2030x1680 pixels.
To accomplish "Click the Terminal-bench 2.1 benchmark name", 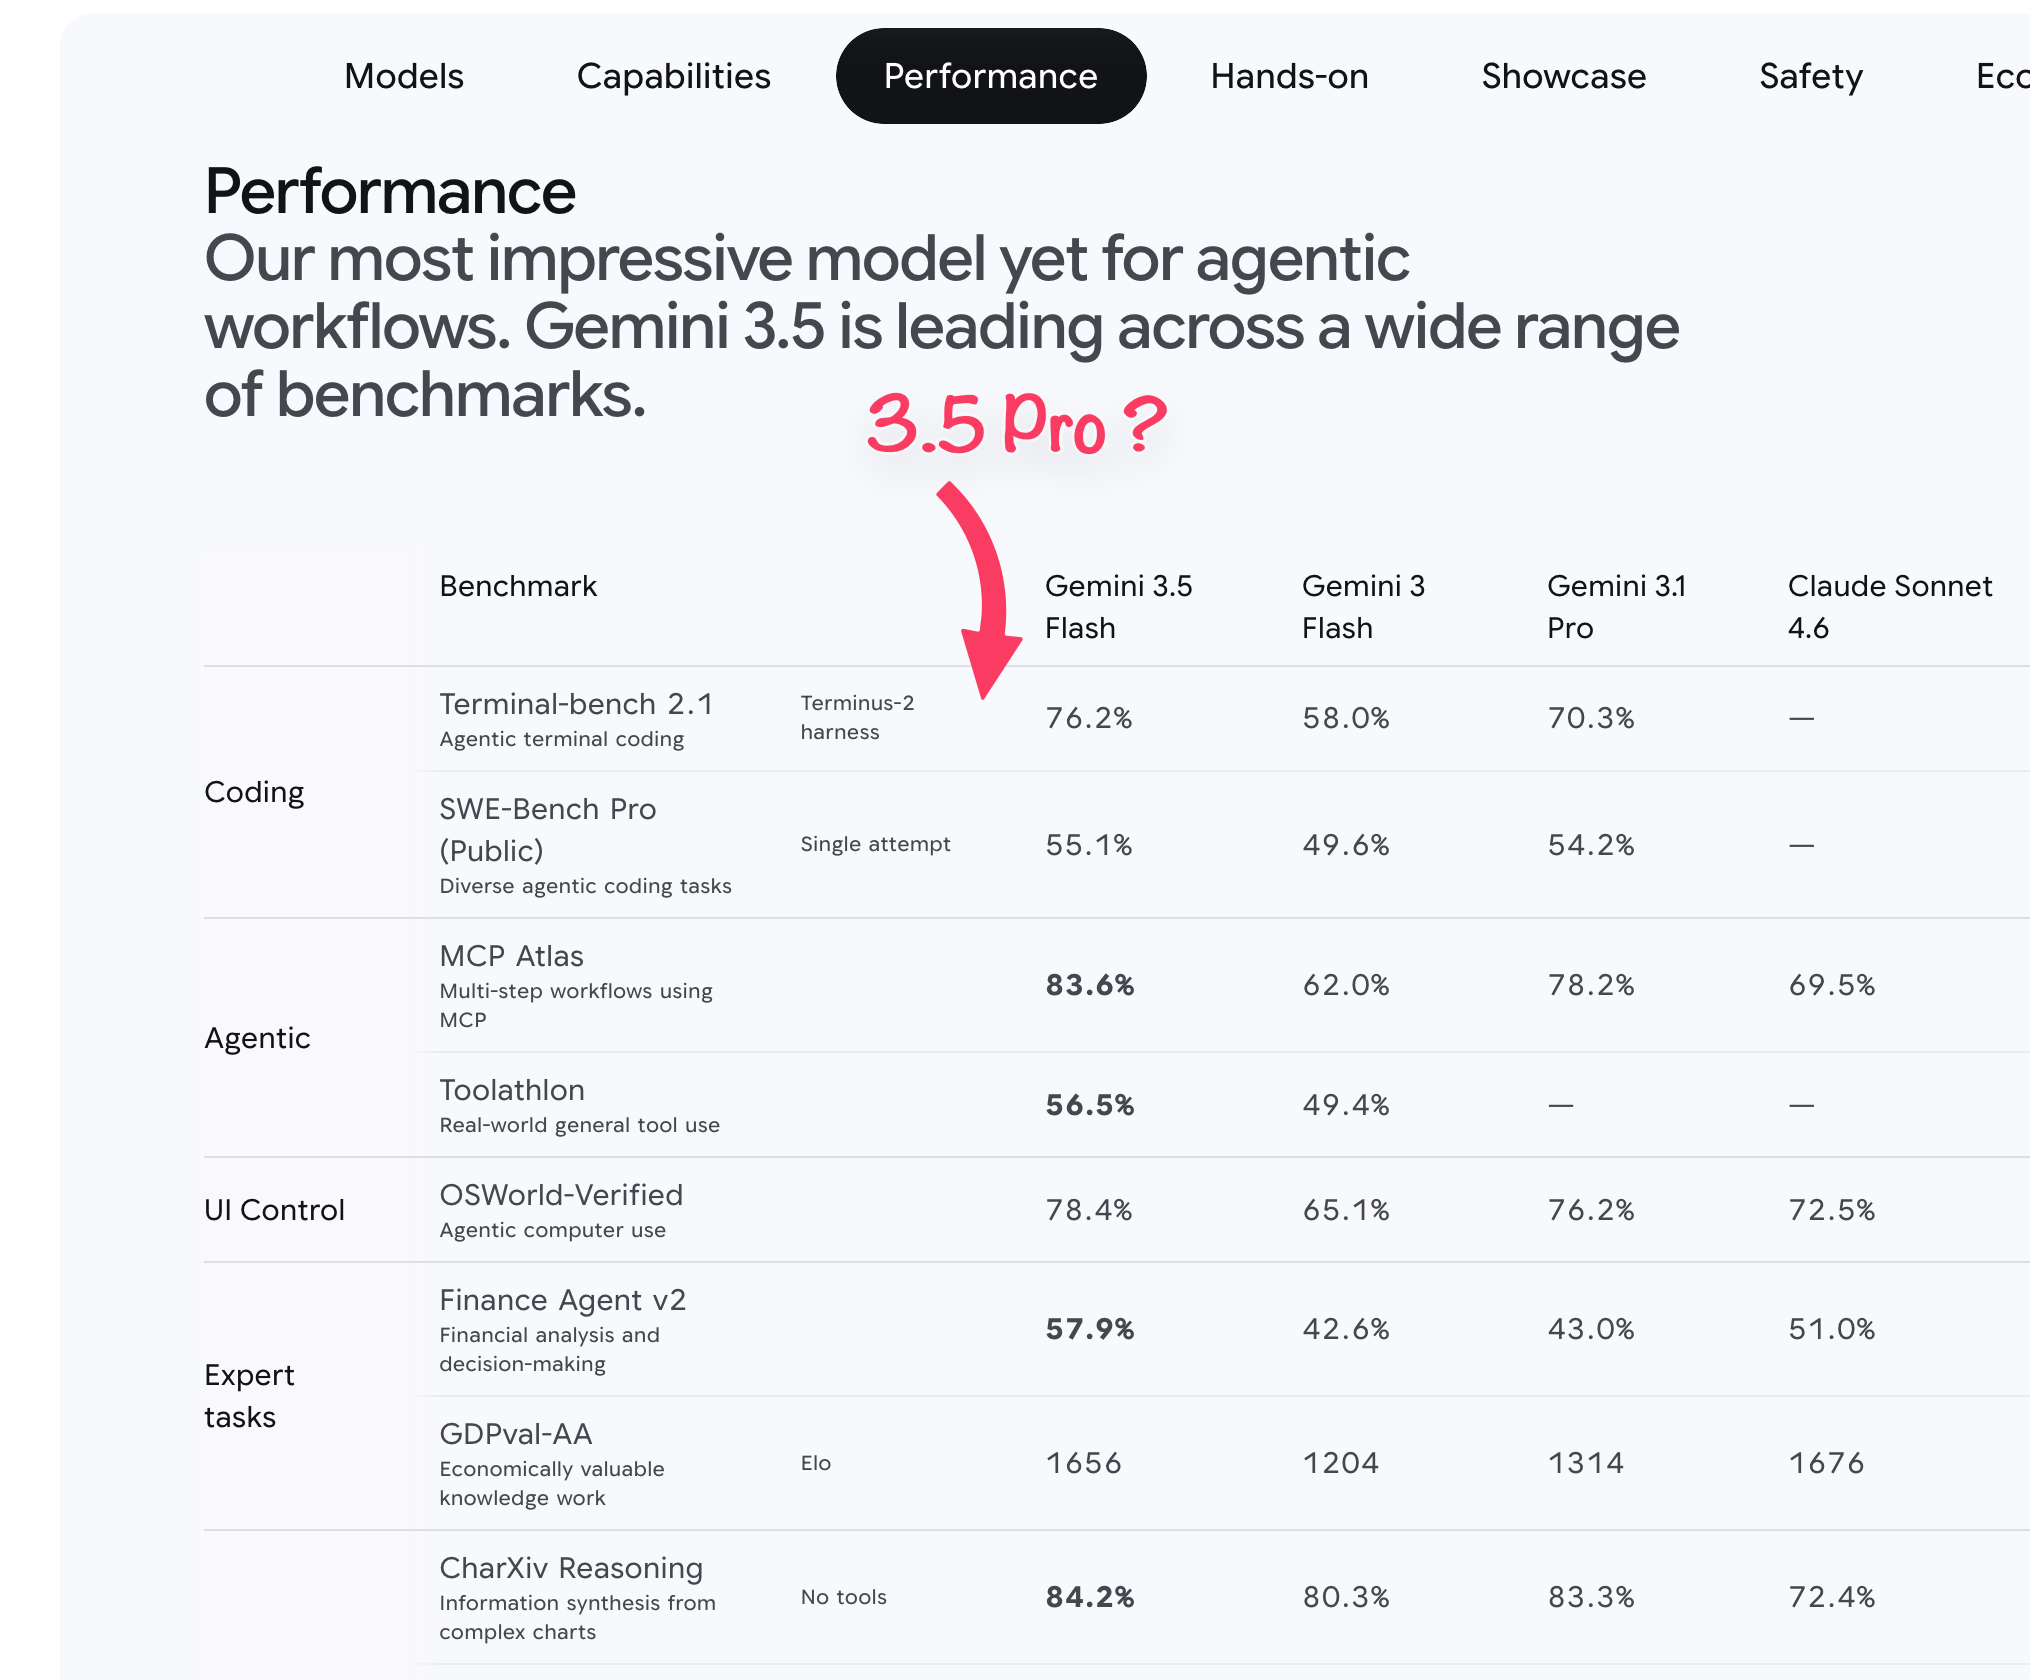I will (x=576, y=704).
